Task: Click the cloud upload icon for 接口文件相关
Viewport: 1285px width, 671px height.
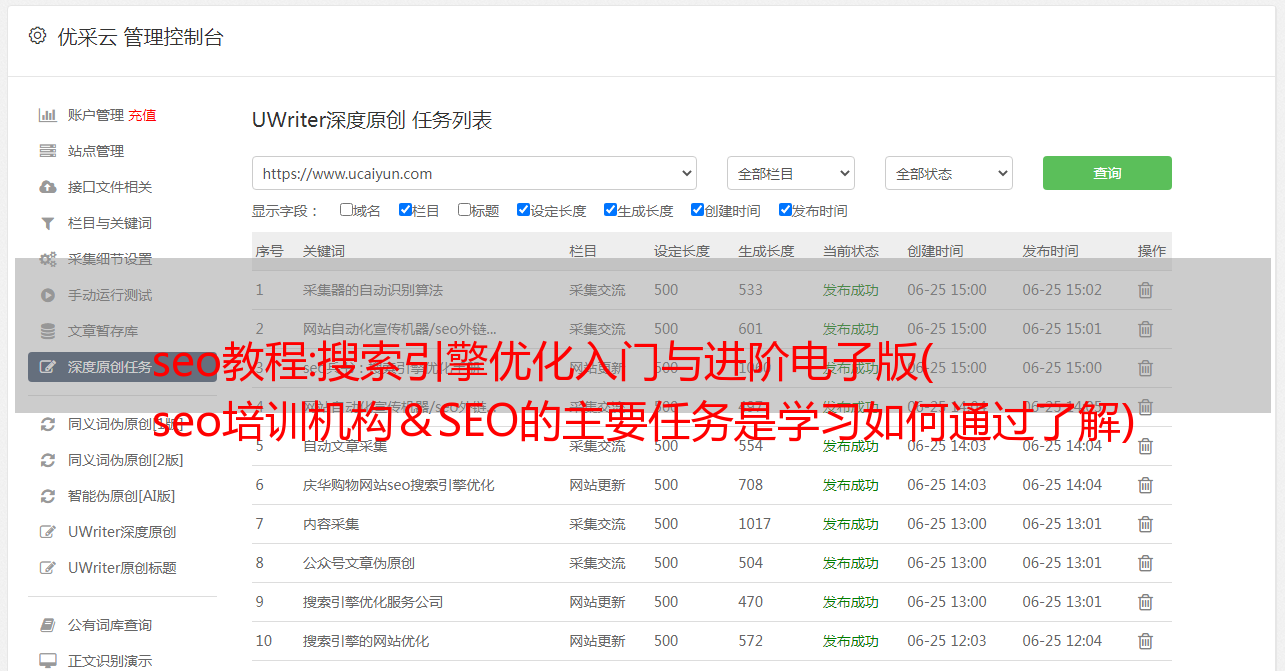Action: [47, 187]
